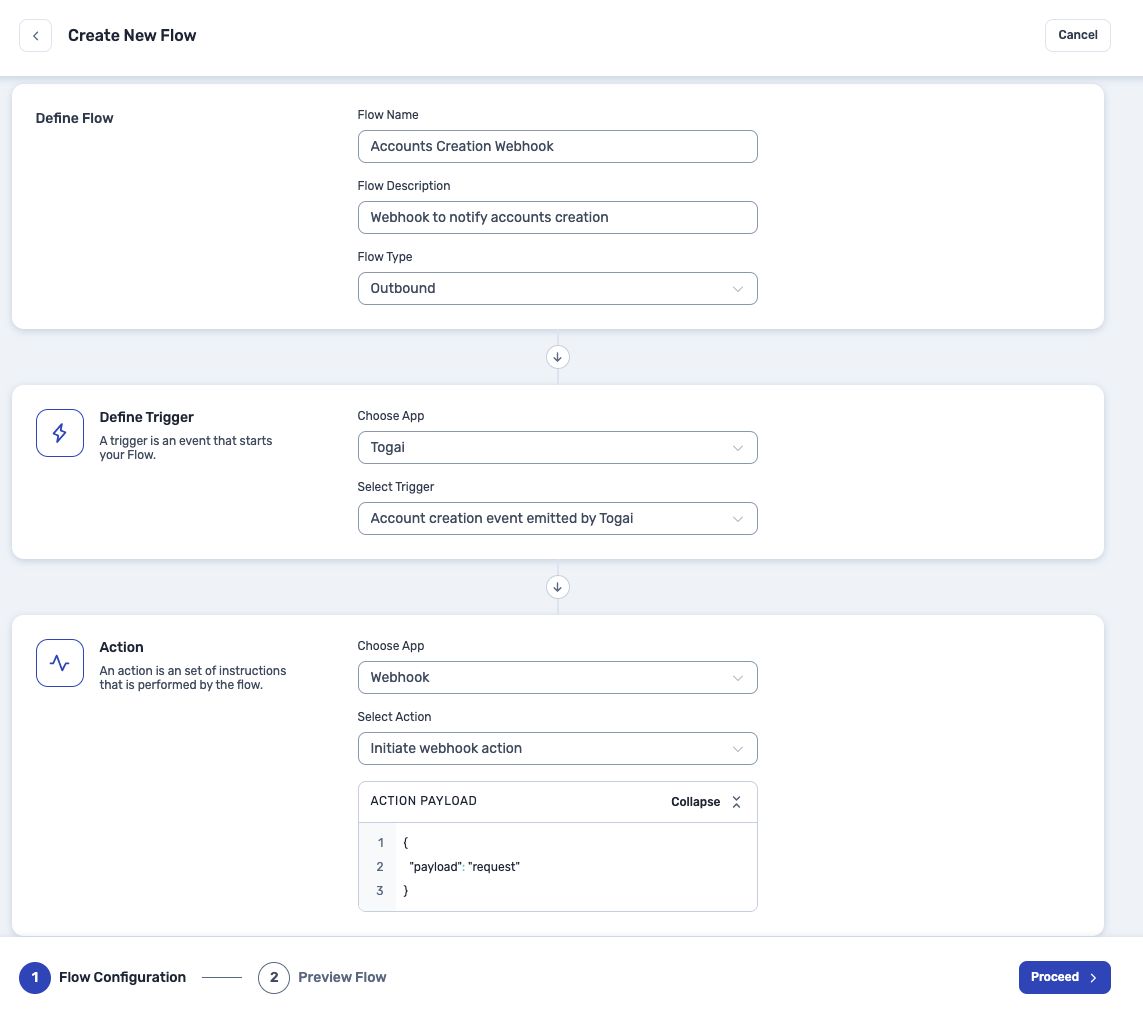Click step circle 1 for Flow Configuration
Image resolution: width=1143 pixels, height=1012 pixels.
(x=35, y=977)
